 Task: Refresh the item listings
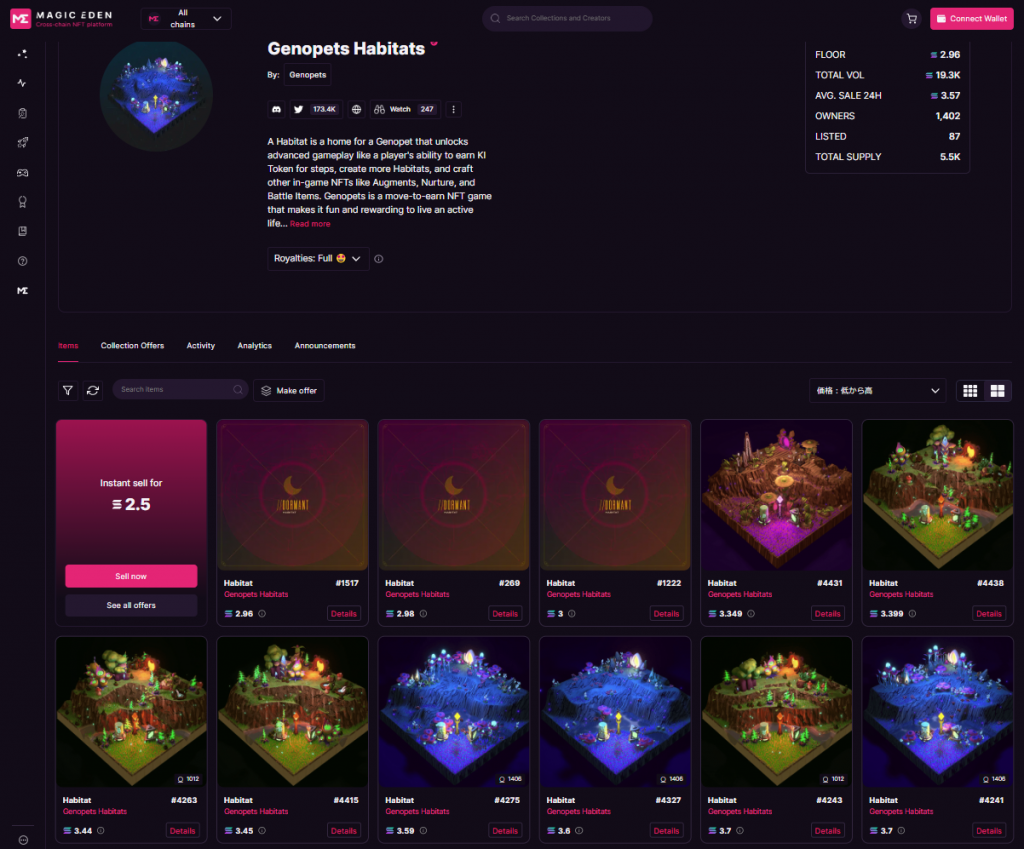click(x=93, y=390)
